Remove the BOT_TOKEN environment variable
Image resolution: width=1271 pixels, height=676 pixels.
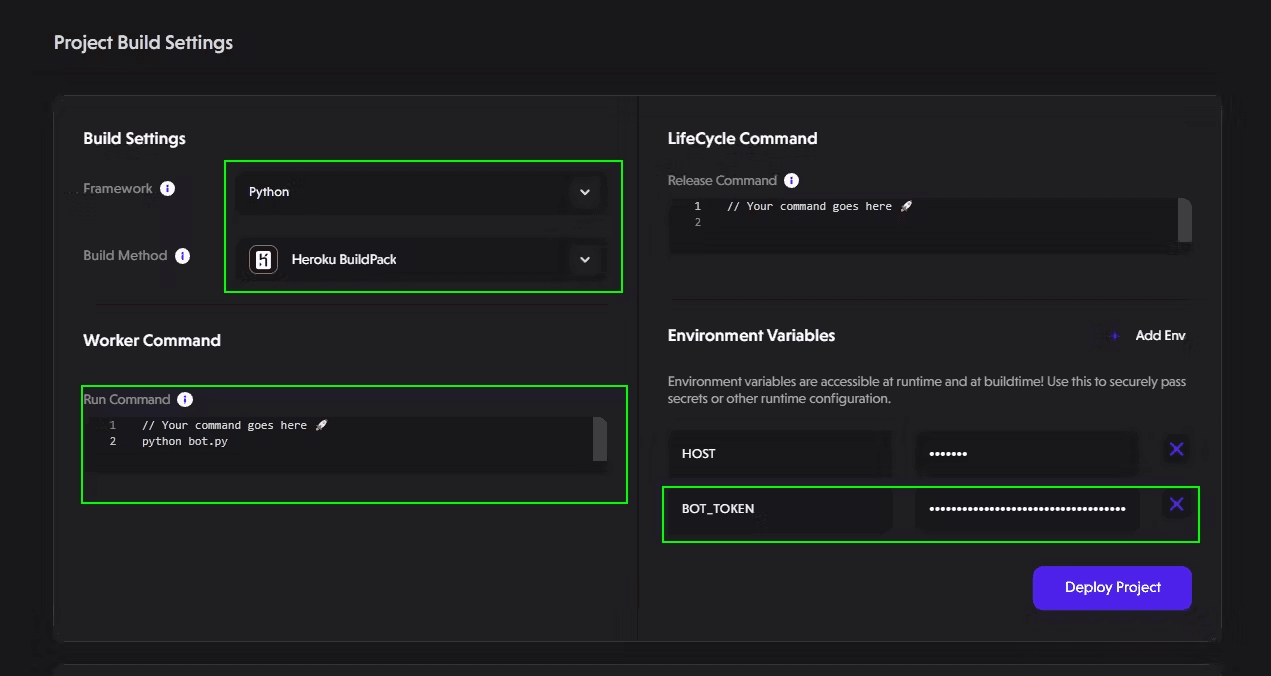[x=1176, y=504]
